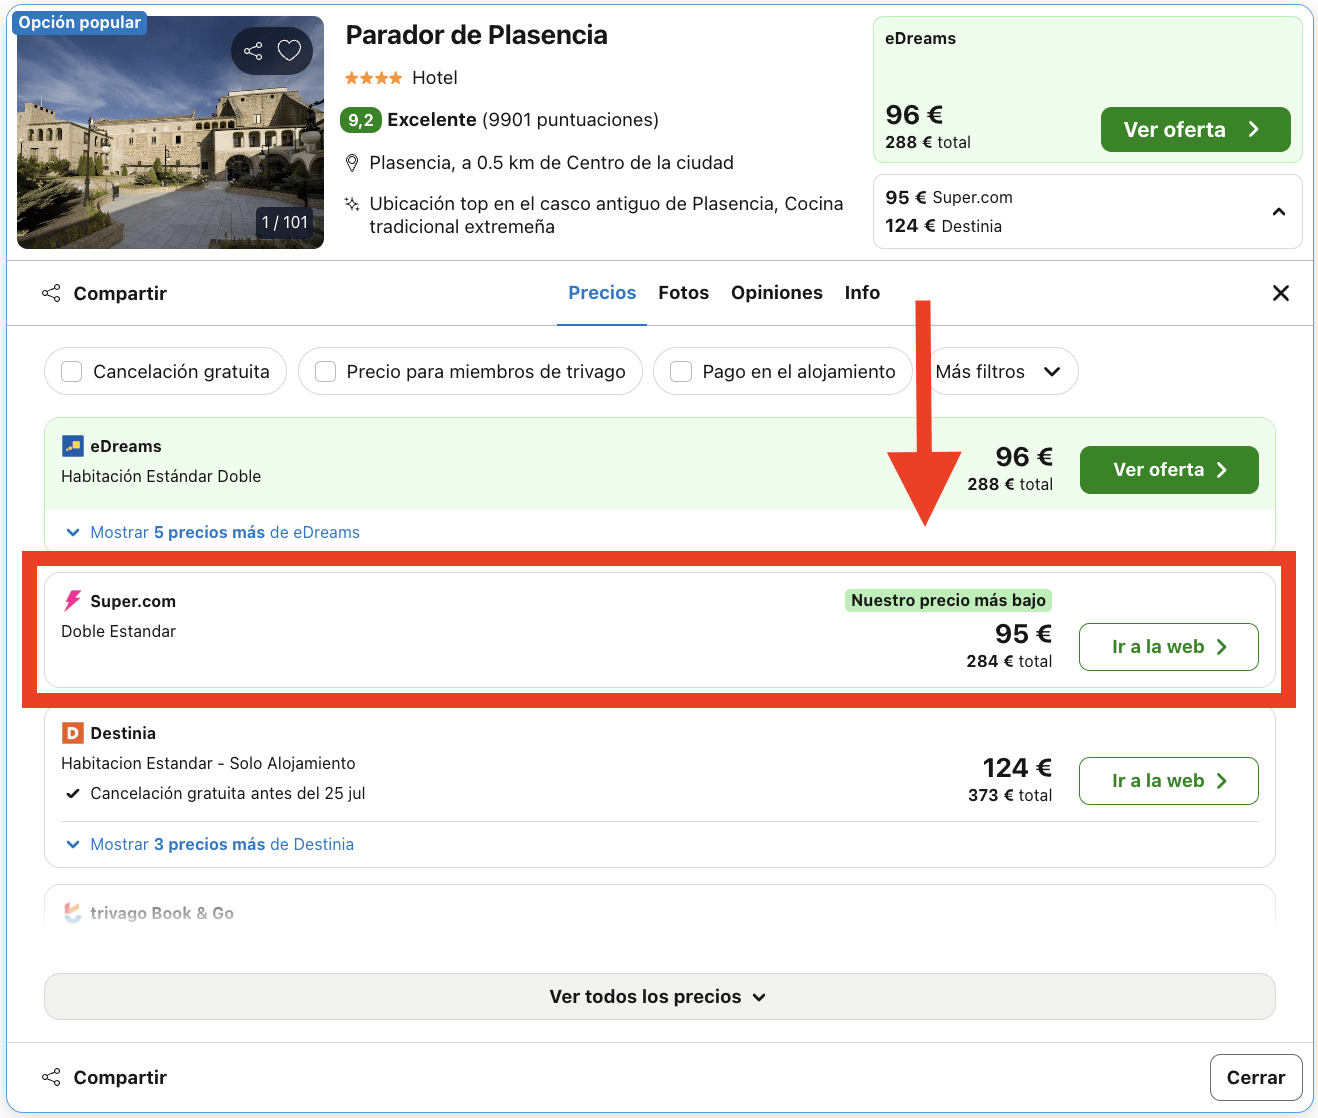Click the Opción popular badge
This screenshot has height=1118, width=1318.
(80, 22)
